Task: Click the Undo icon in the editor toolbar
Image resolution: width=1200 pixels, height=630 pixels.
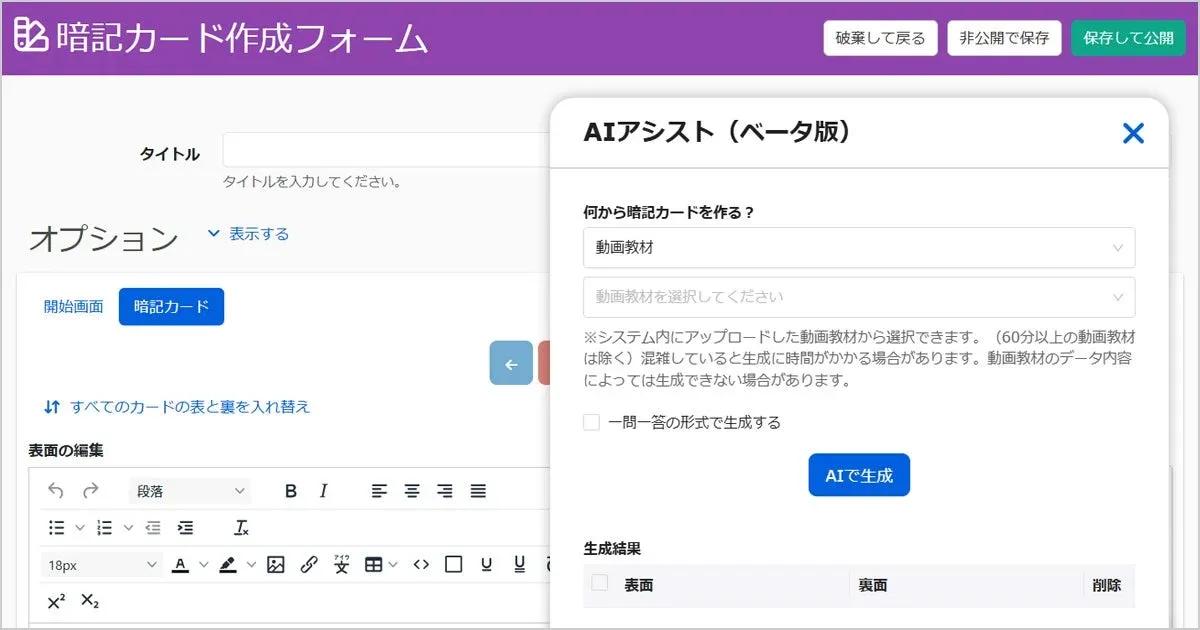Action: click(x=56, y=490)
